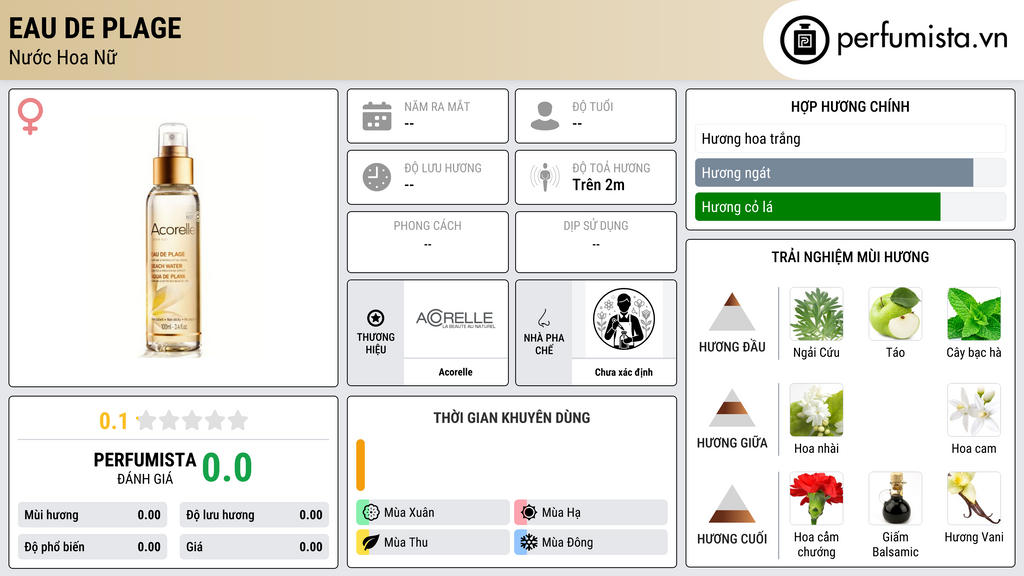This screenshot has height=576, width=1024.
Task: Click the green Hương cỏ lá bar
Action: click(x=818, y=207)
